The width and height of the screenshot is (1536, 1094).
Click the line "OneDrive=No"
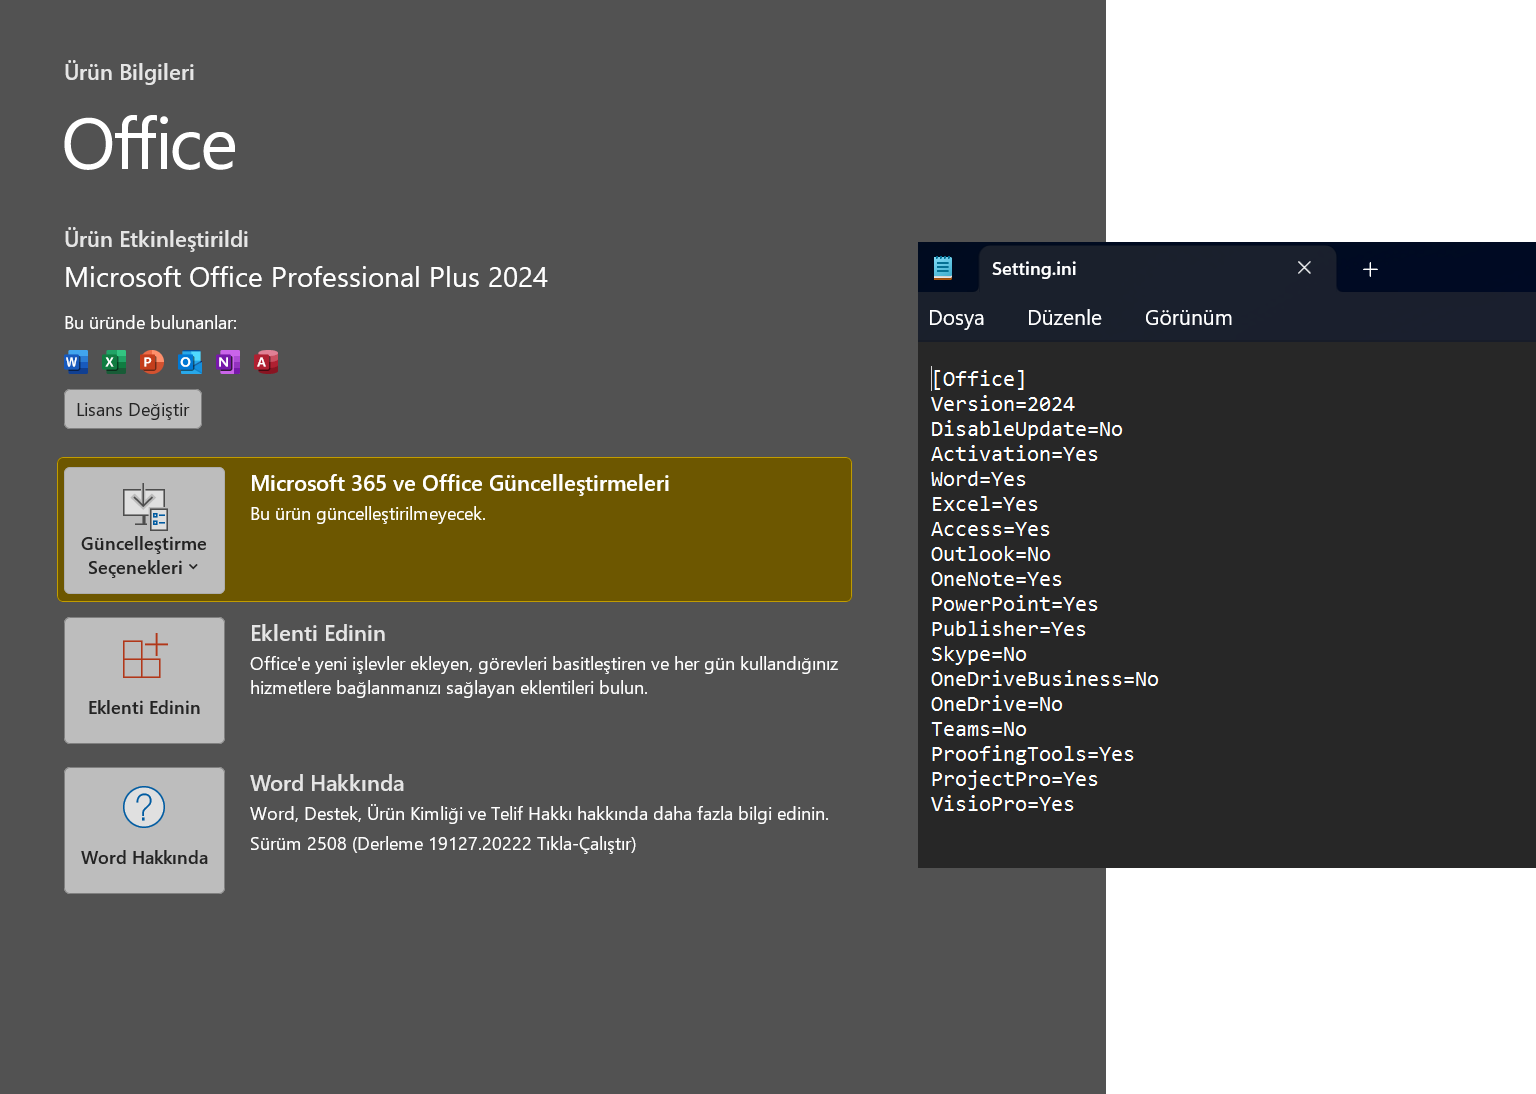coord(997,704)
